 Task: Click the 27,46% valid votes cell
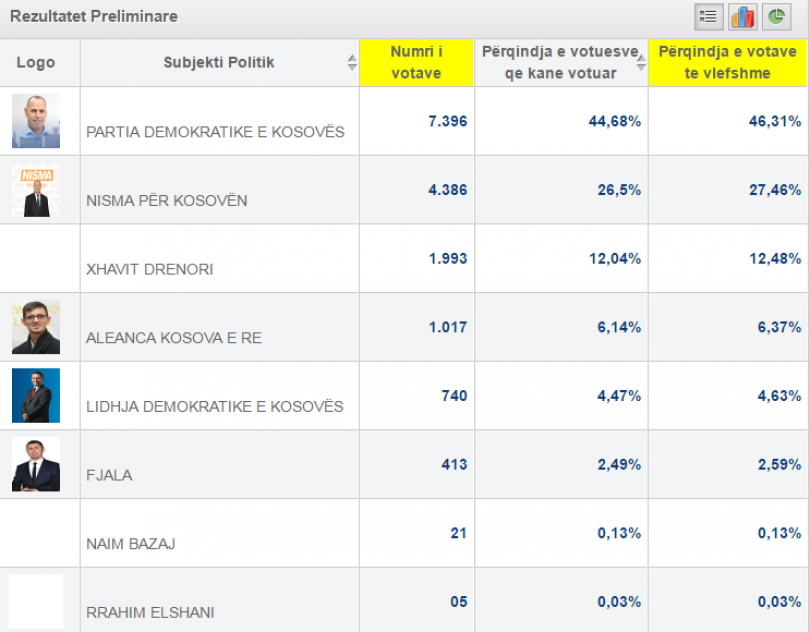[775, 190]
